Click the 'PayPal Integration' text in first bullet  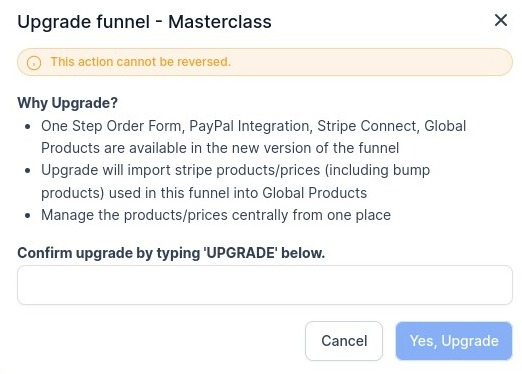[x=250, y=126]
